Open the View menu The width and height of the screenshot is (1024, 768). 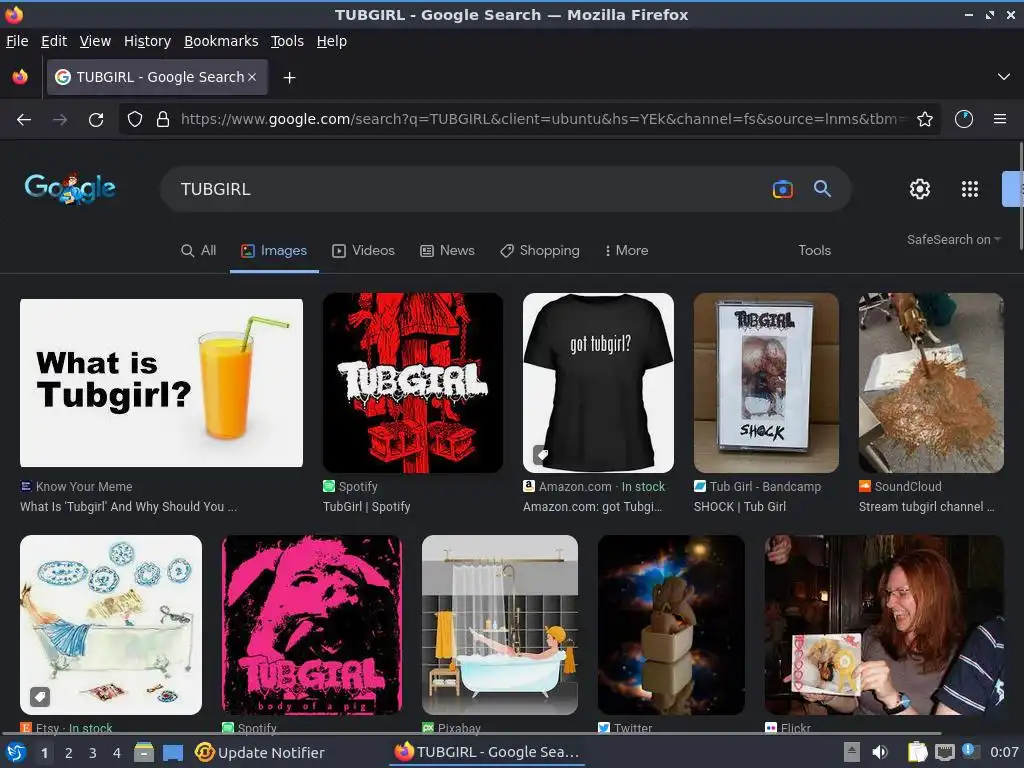(x=95, y=41)
